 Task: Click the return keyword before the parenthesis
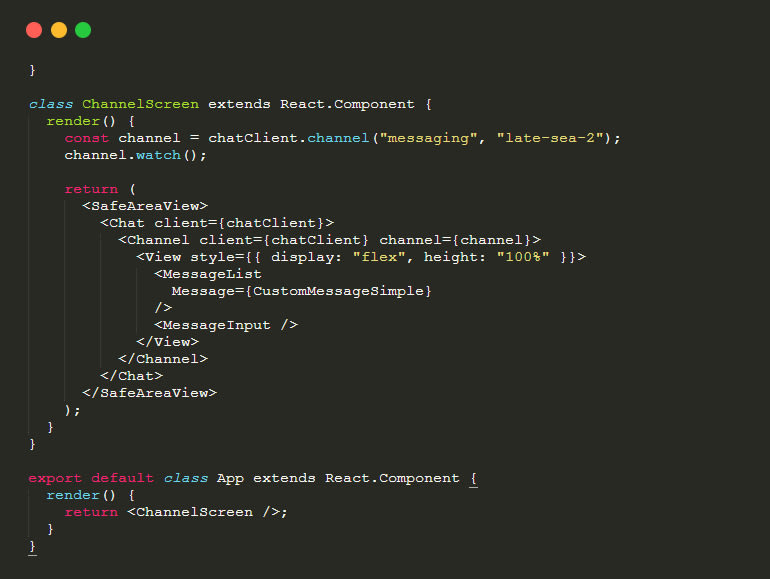click(91, 189)
